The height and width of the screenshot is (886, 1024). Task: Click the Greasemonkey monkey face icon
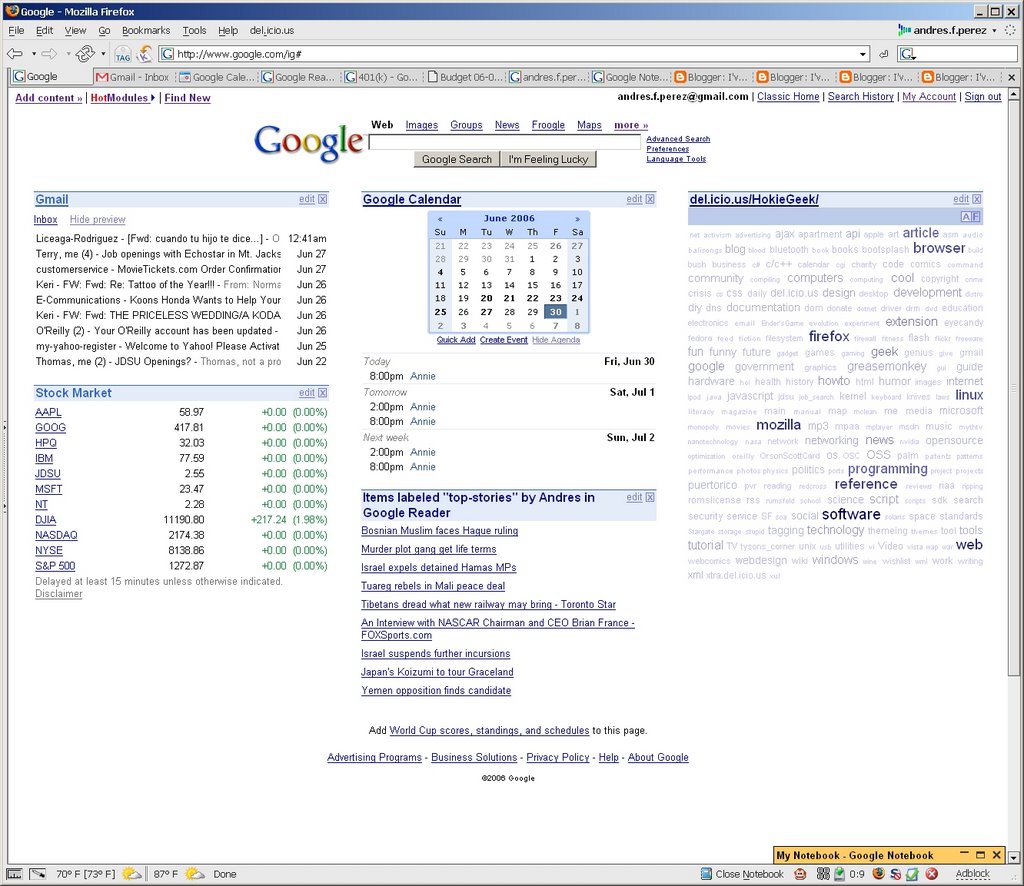pyautogui.click(x=800, y=874)
